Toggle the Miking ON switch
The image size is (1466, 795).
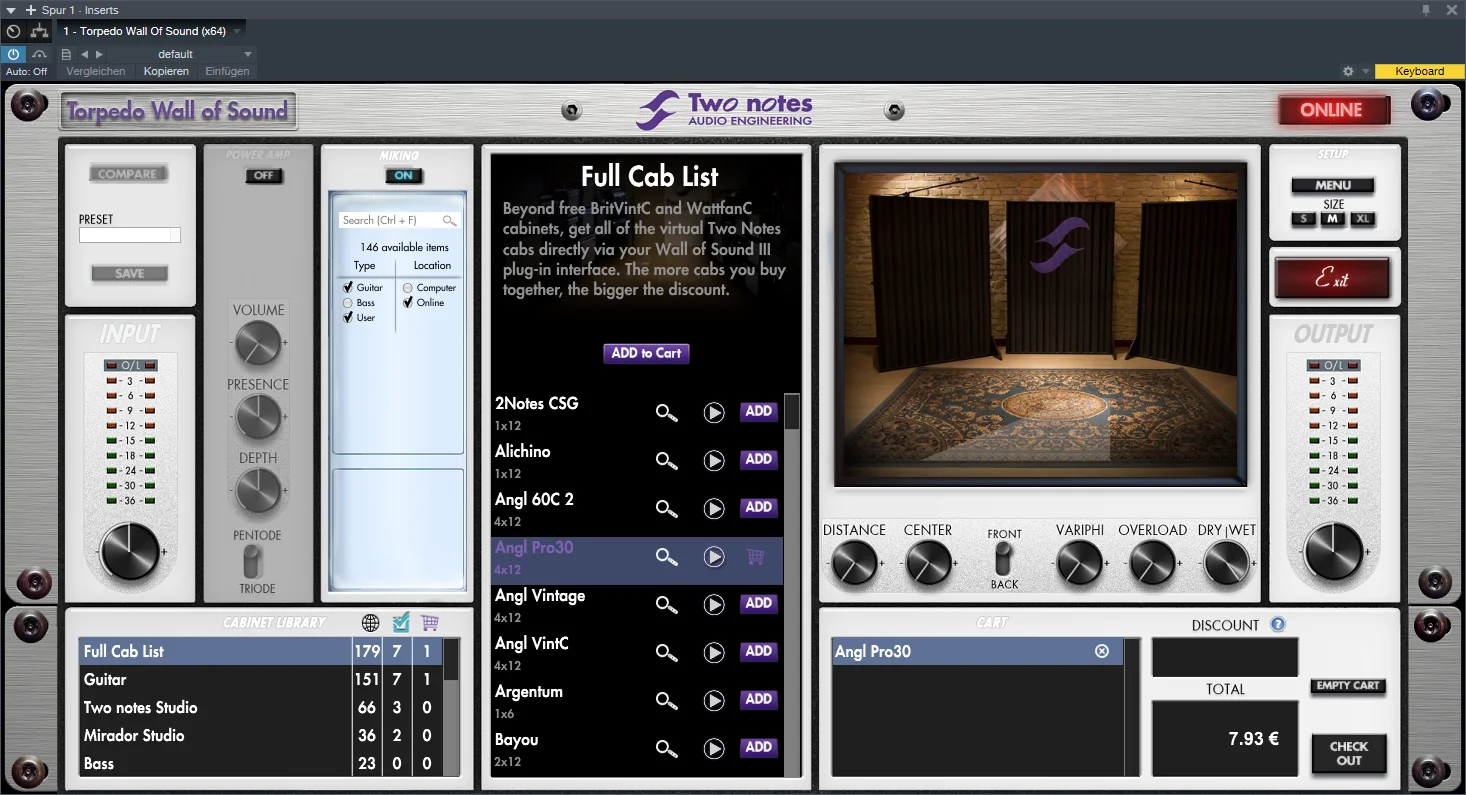coord(404,176)
